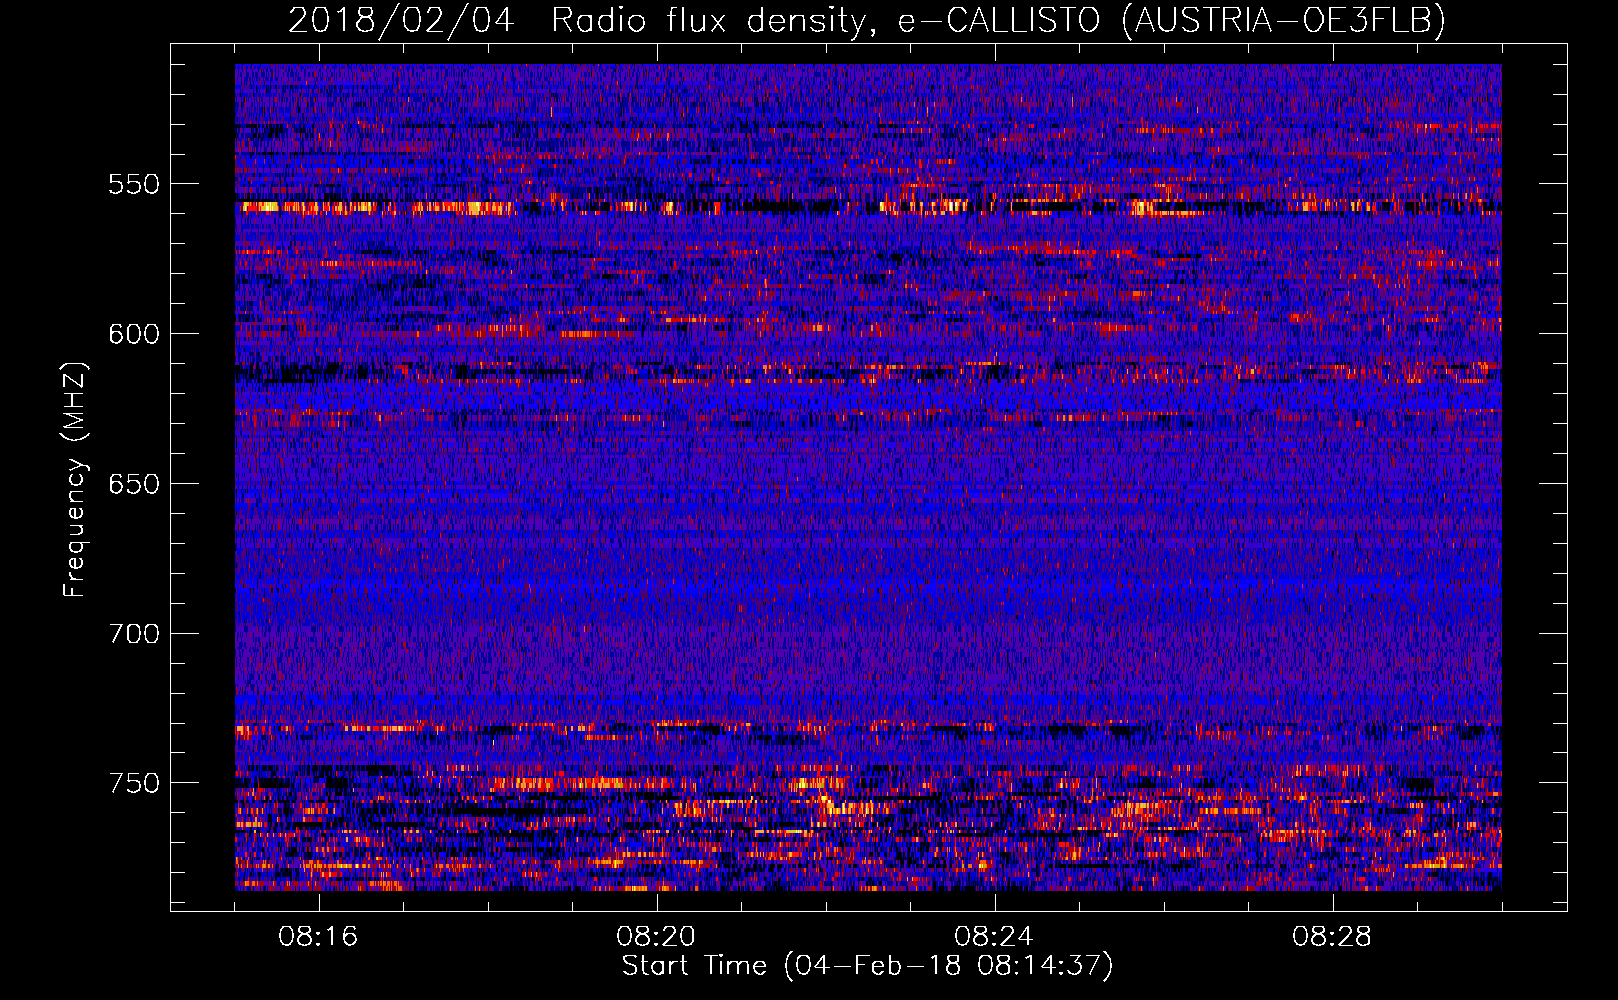Screen dimensions: 1618x1000
Task: Select the 750 frequency tick label
Action: click(134, 783)
